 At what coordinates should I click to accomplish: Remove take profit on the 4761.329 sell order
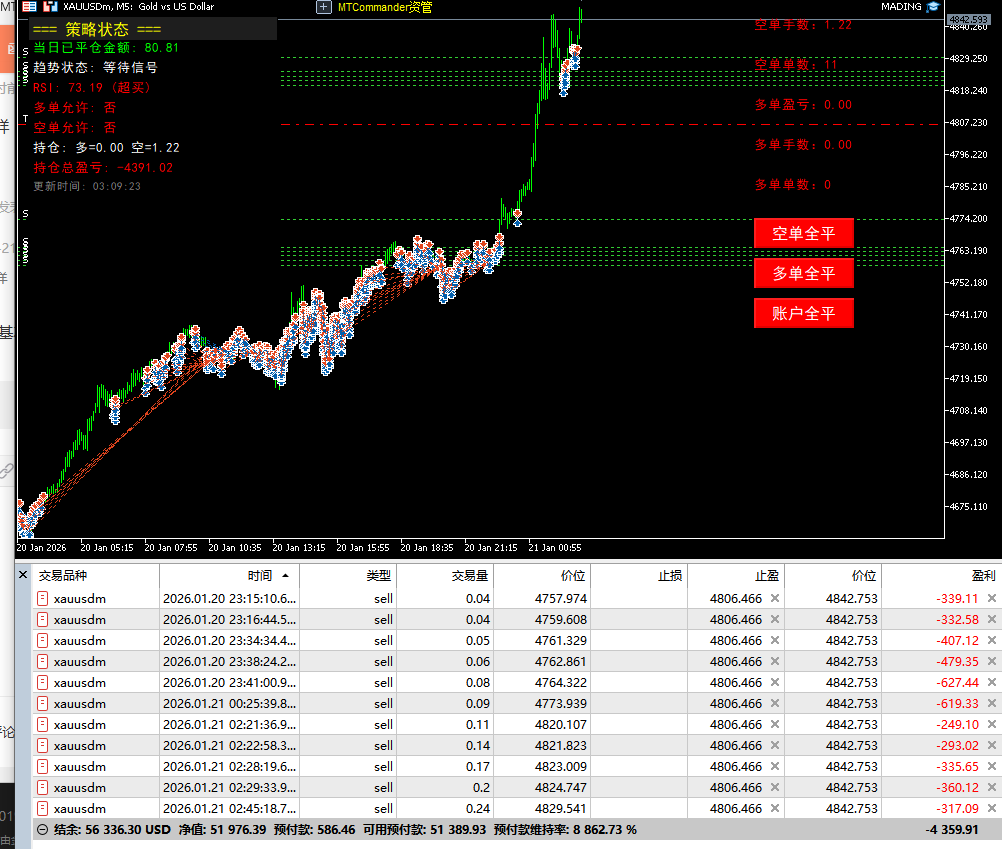775,640
